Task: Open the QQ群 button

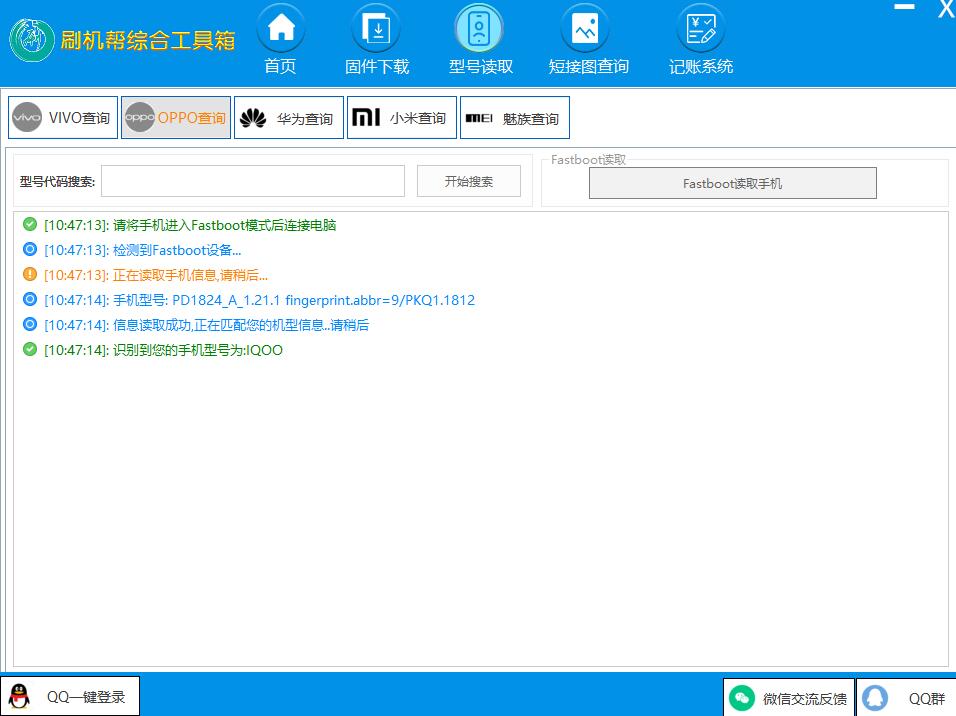Action: [x=905, y=698]
